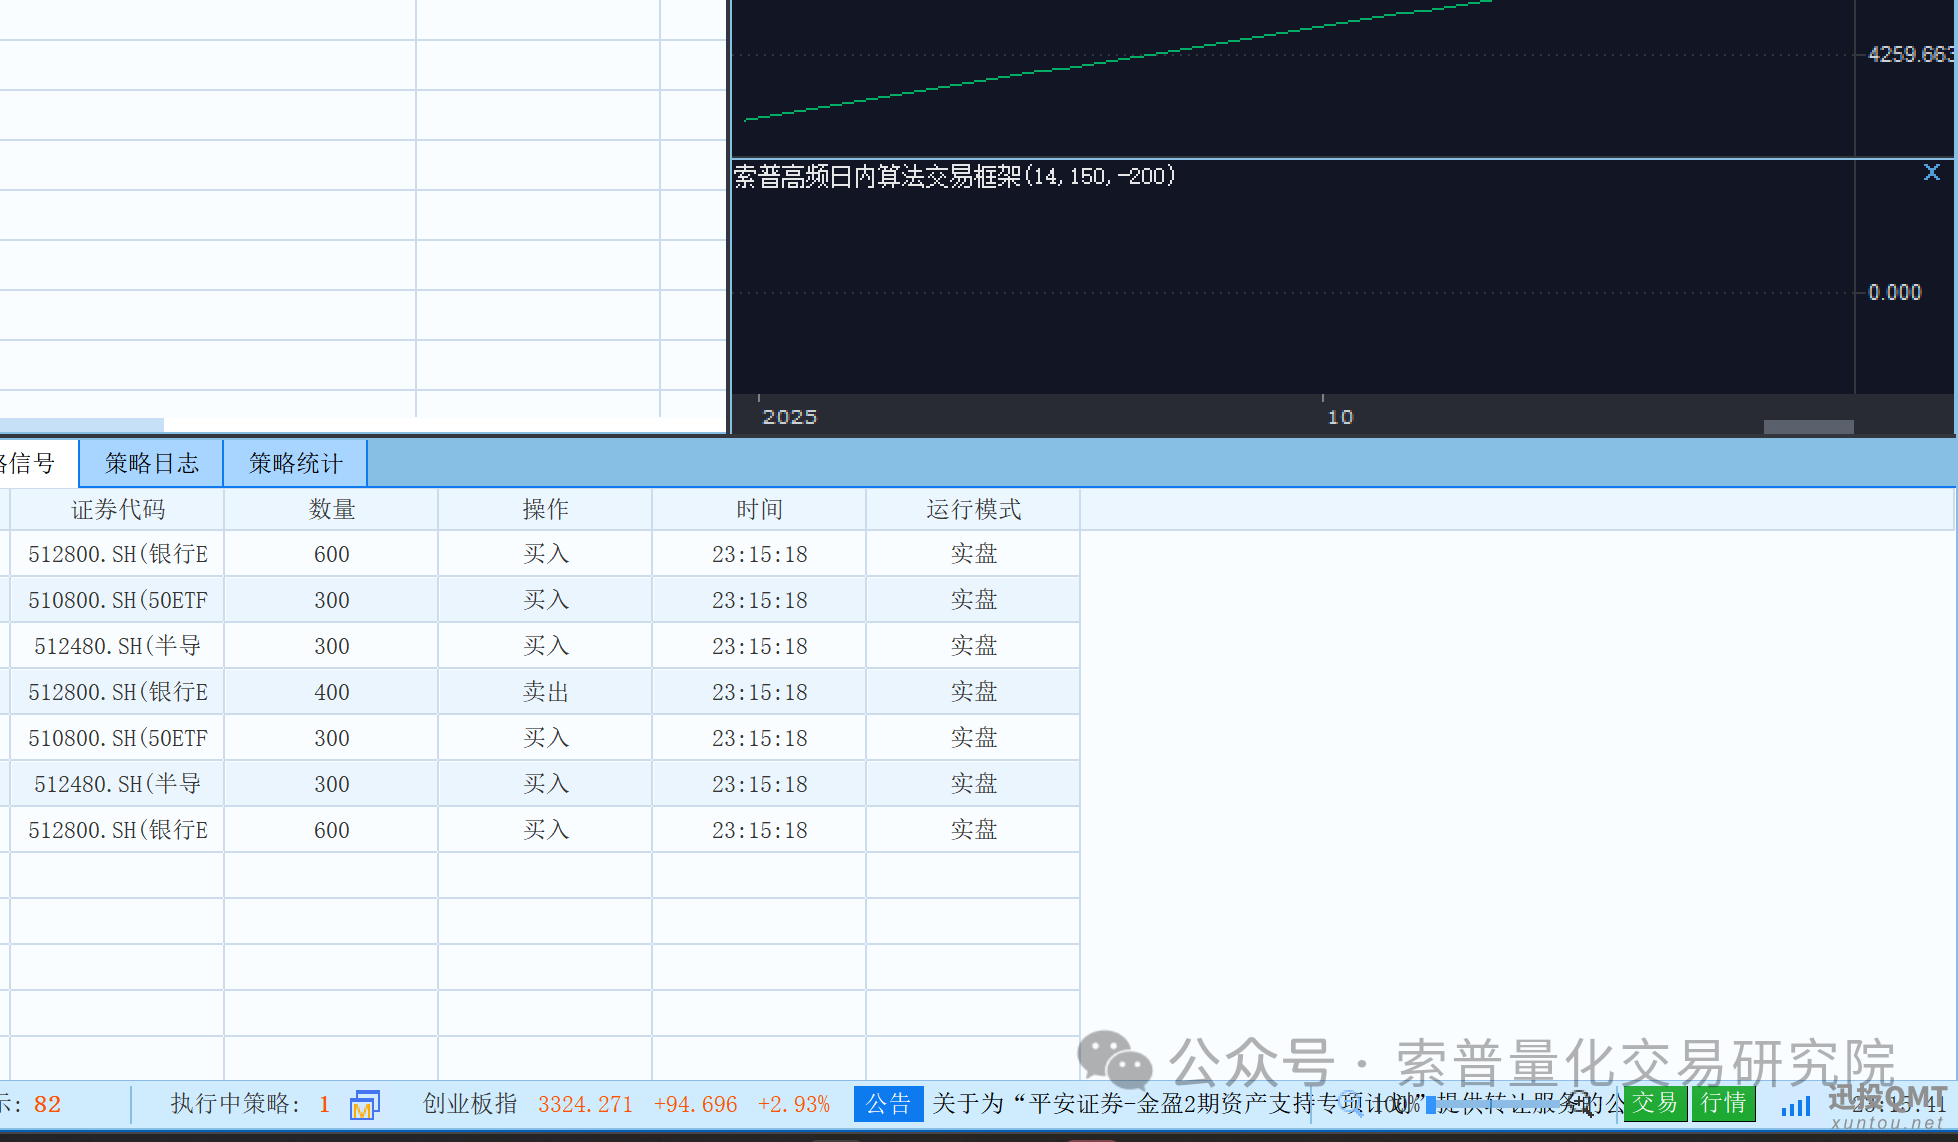
Task: Click the indicator label 索普高频日内算法交易框架
Action: pos(954,176)
